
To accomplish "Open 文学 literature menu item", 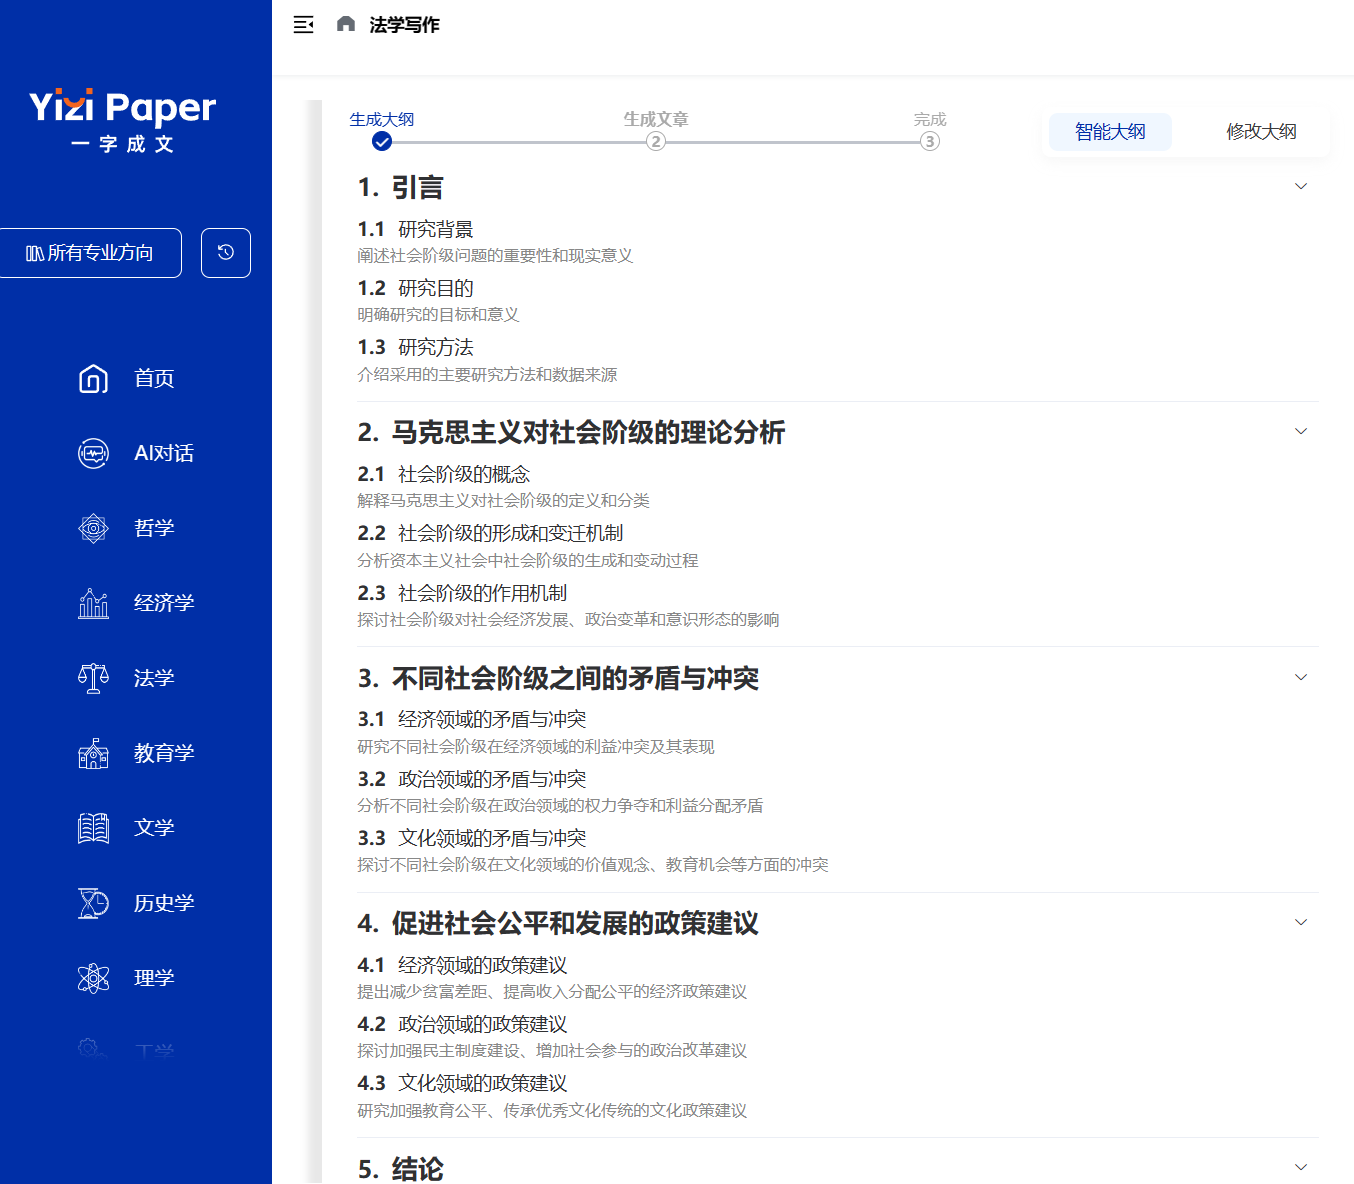I will coord(154,828).
